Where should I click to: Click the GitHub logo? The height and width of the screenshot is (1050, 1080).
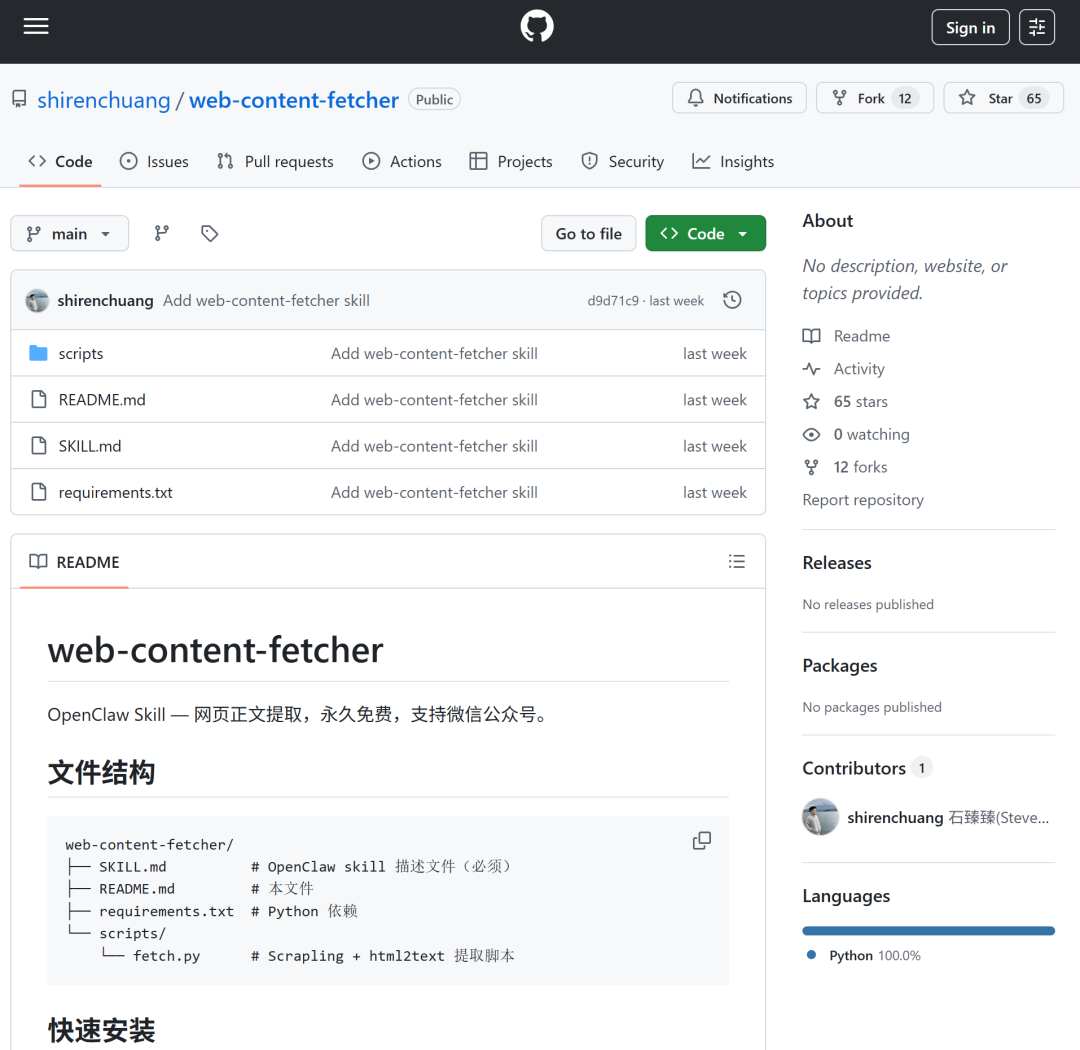[x=537, y=26]
